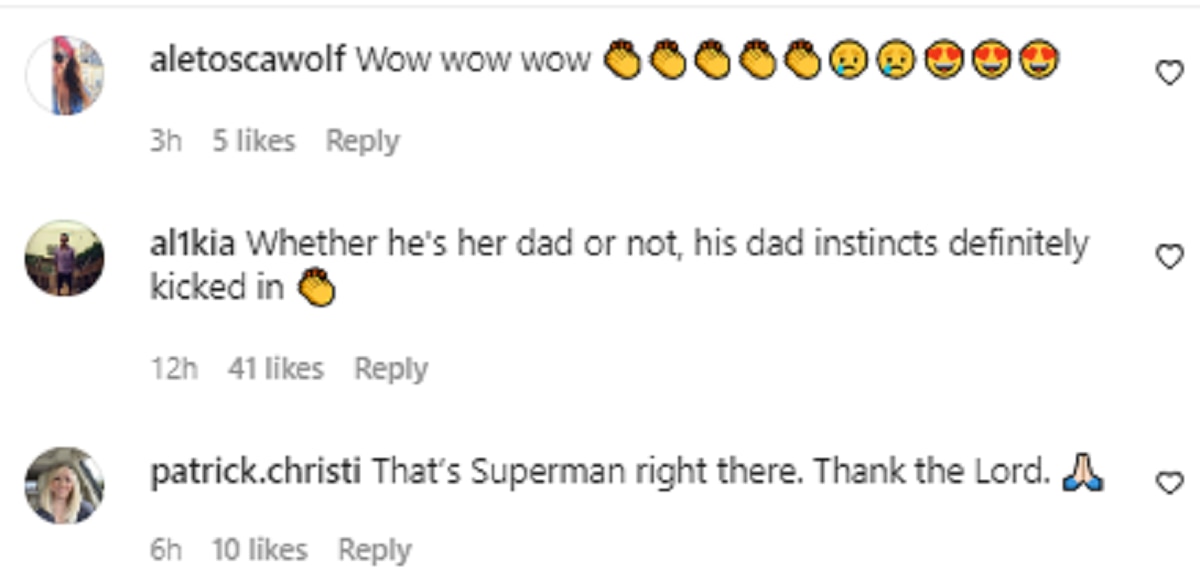Image resolution: width=1200 pixels, height=582 pixels.
Task: View the 10 likes list
Action: click(259, 549)
